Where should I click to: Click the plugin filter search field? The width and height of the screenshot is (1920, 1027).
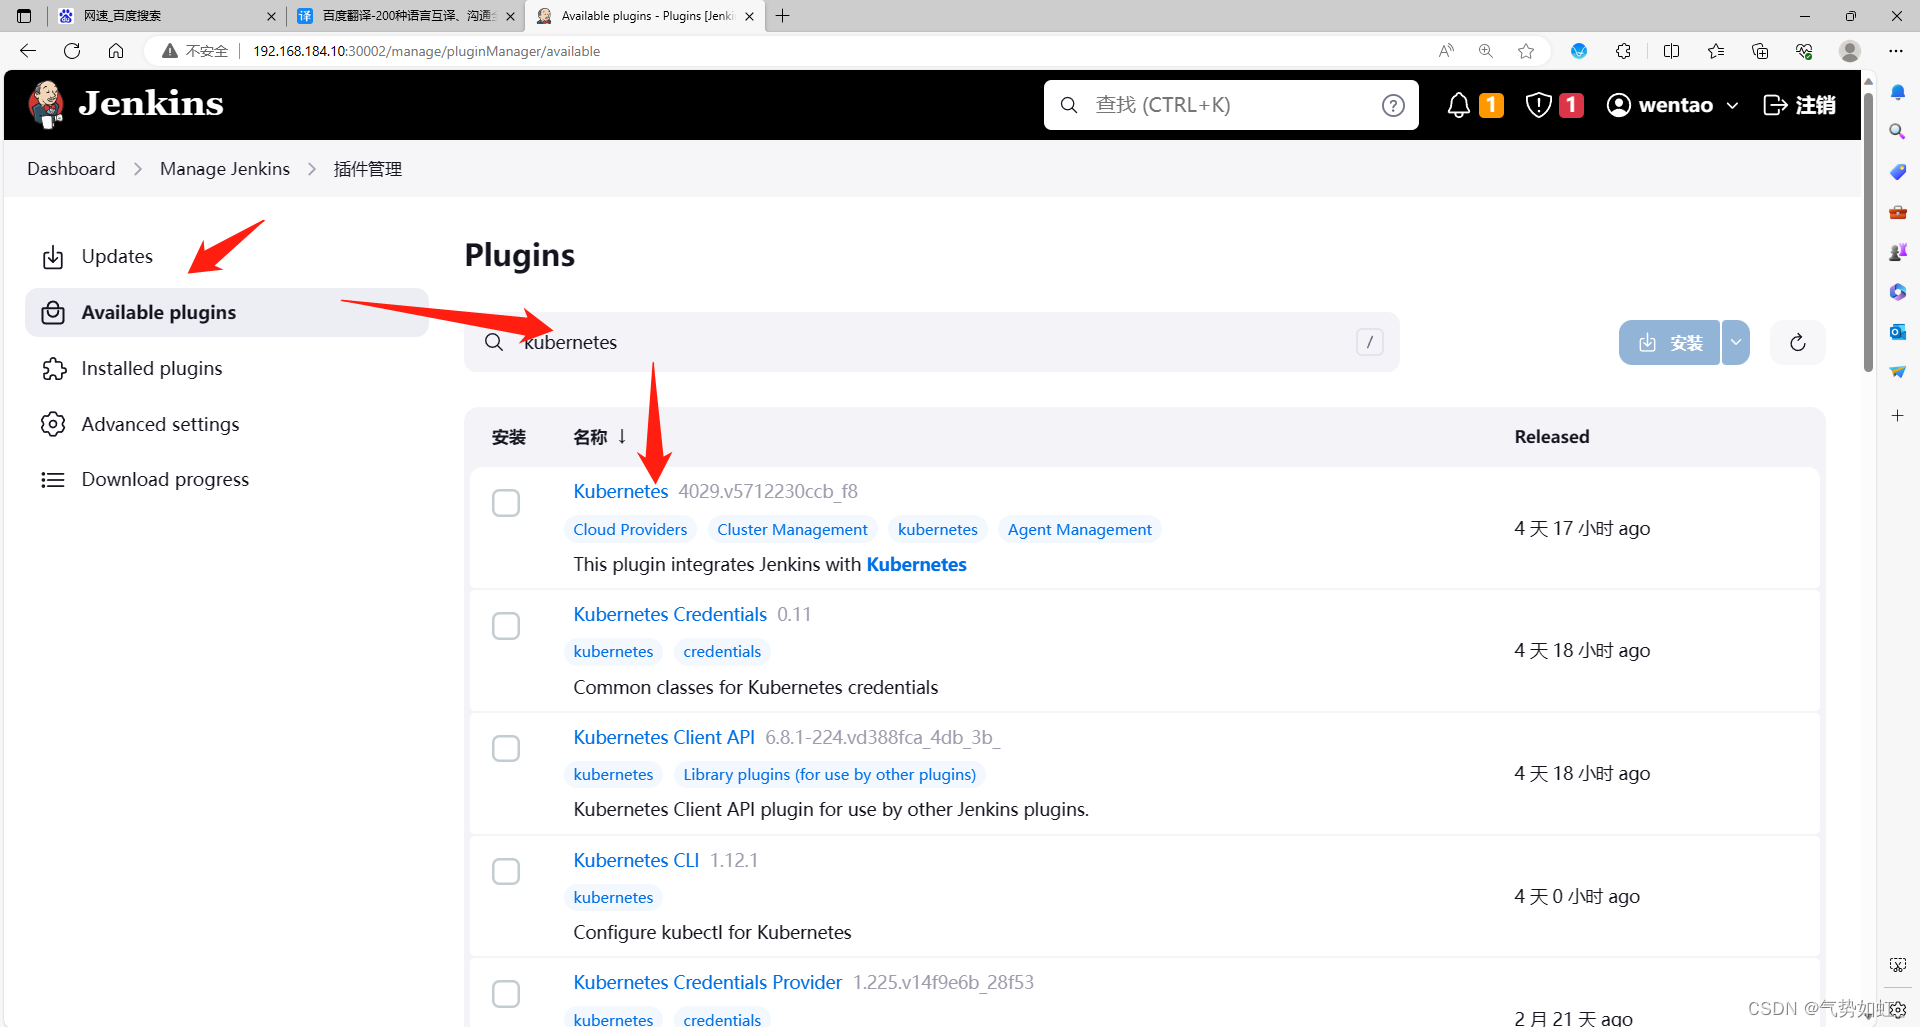(932, 342)
